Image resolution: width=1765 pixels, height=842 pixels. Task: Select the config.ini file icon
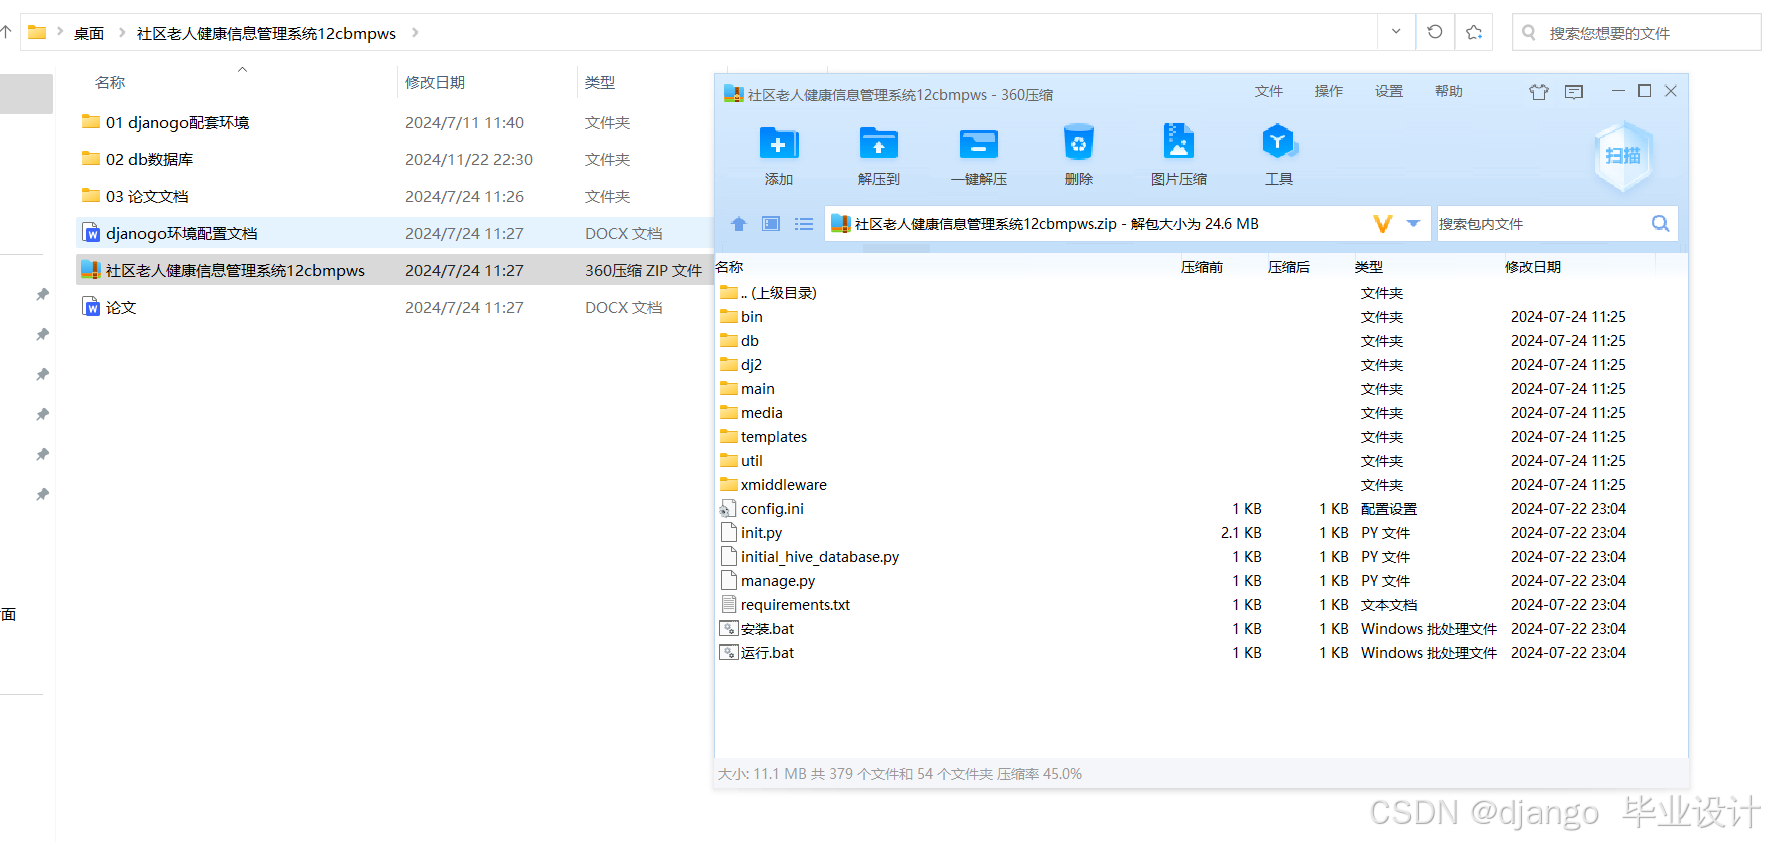728,509
